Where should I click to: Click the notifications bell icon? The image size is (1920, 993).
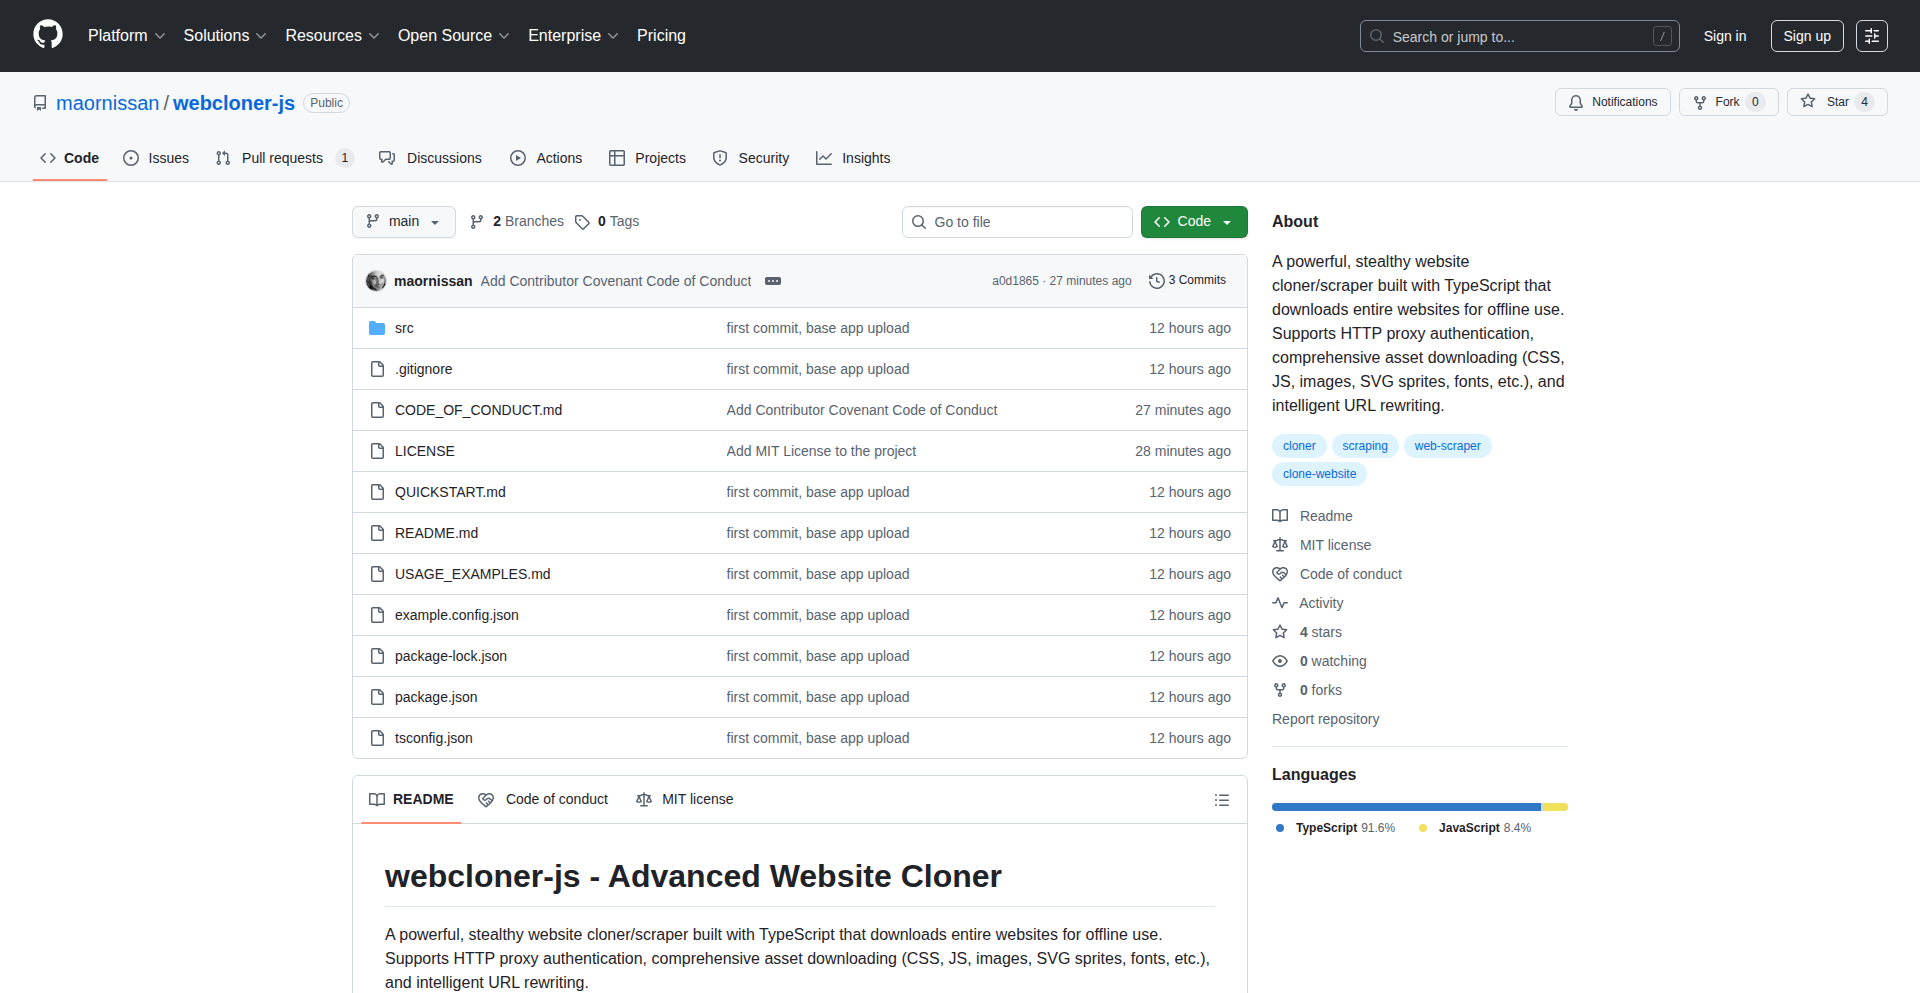point(1576,102)
